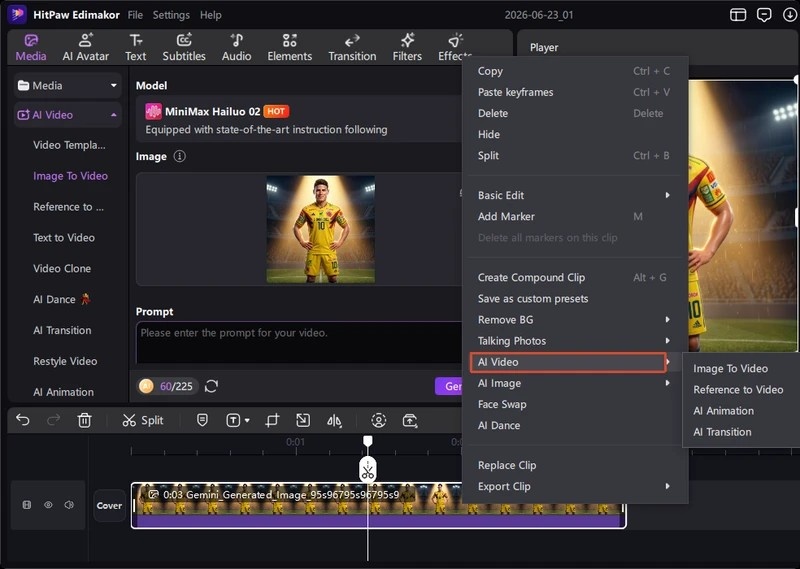Expand the Basic Edit submenu

point(574,195)
